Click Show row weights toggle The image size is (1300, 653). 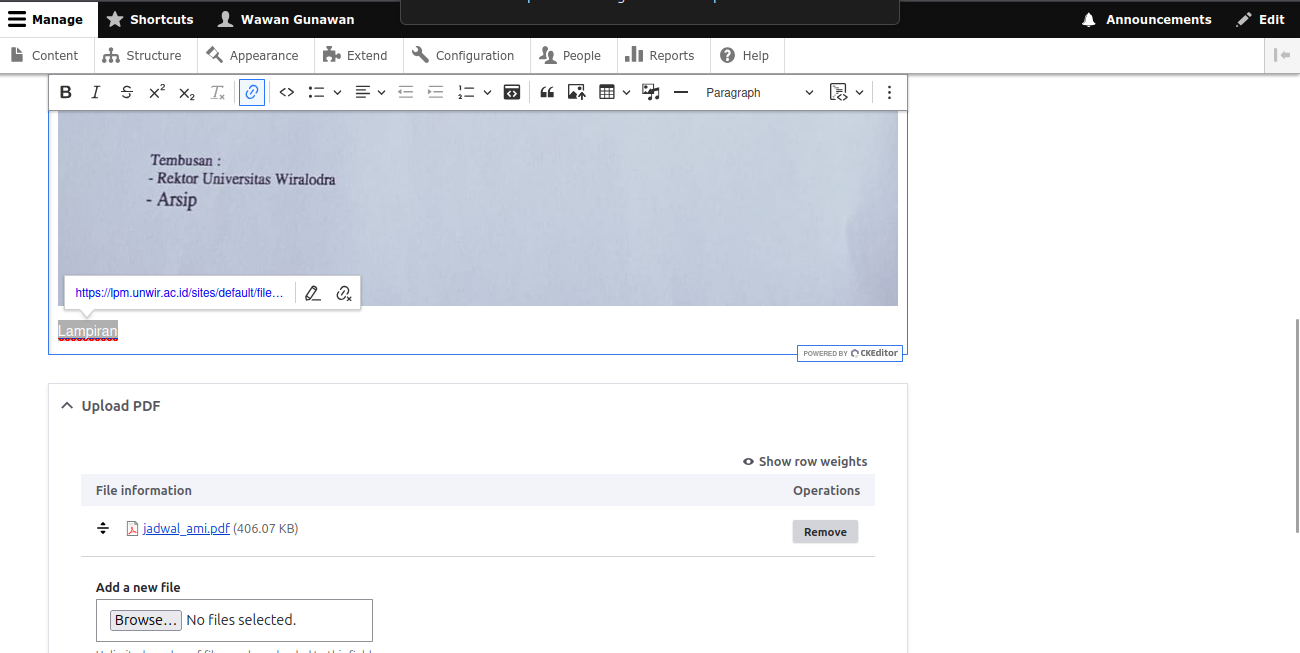(x=805, y=462)
